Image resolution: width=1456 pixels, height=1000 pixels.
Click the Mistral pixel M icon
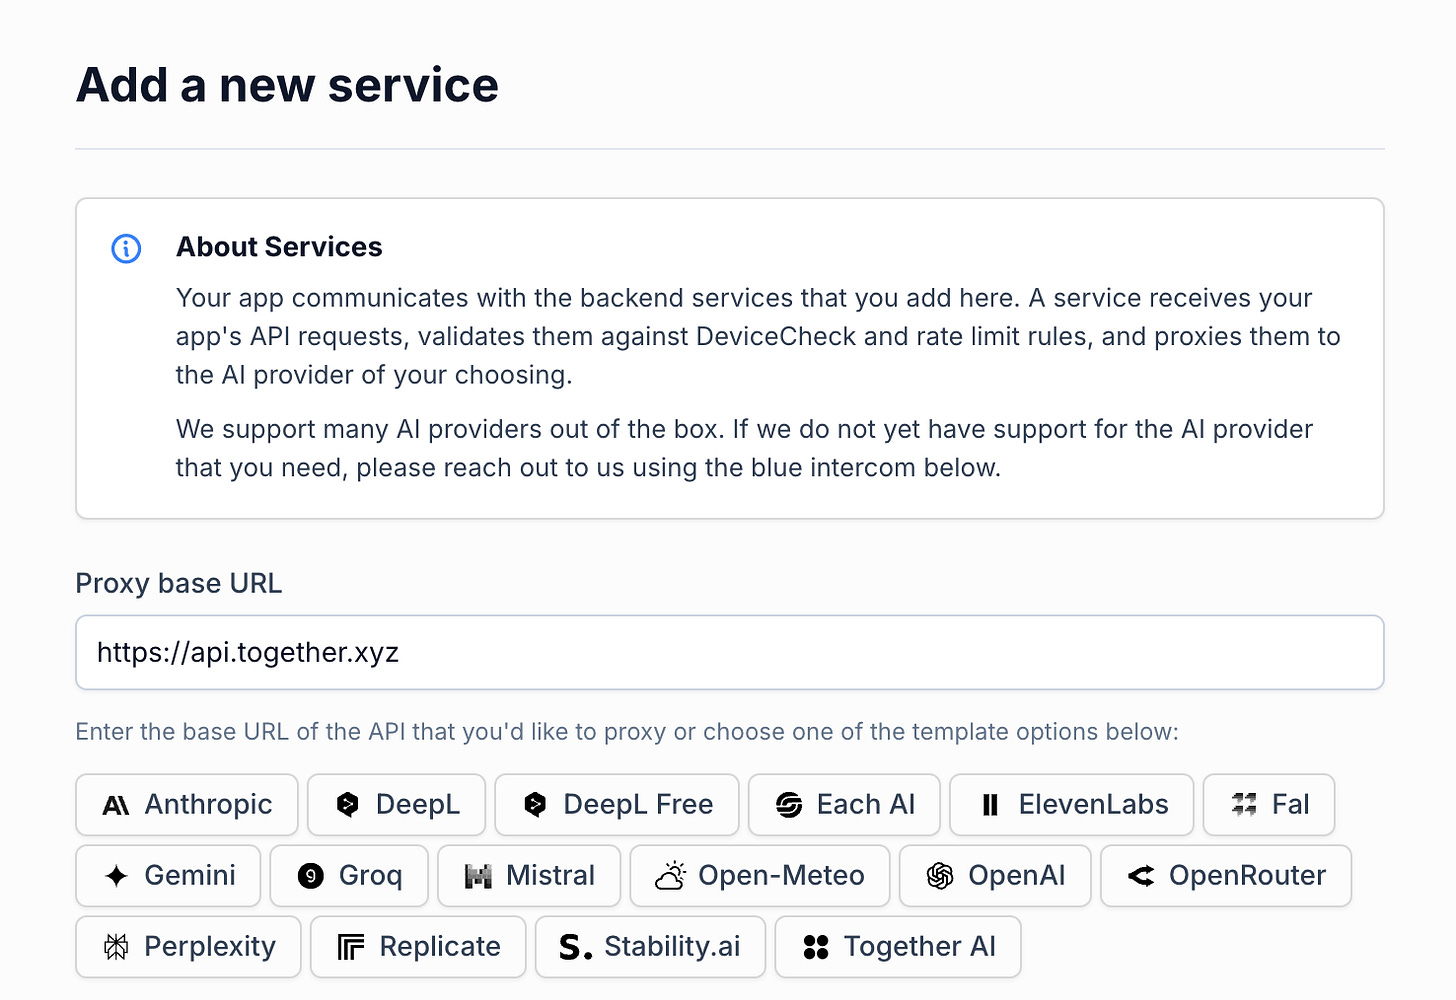click(478, 877)
